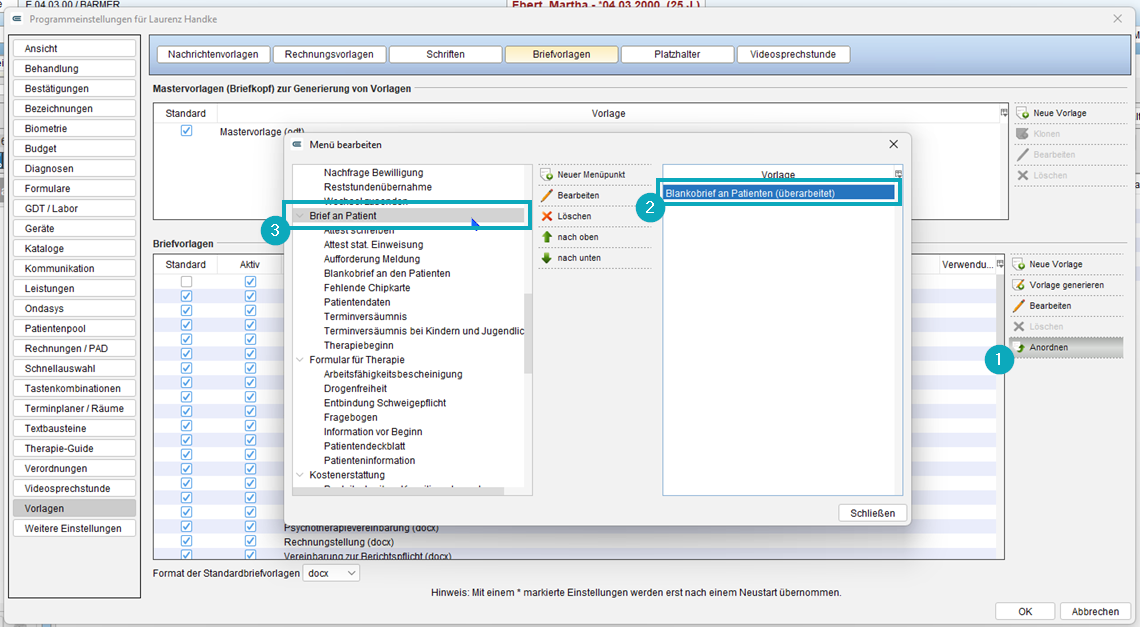Open the Nachrichtenvorlagen tab
The height and width of the screenshot is (627, 1140).
pos(213,55)
